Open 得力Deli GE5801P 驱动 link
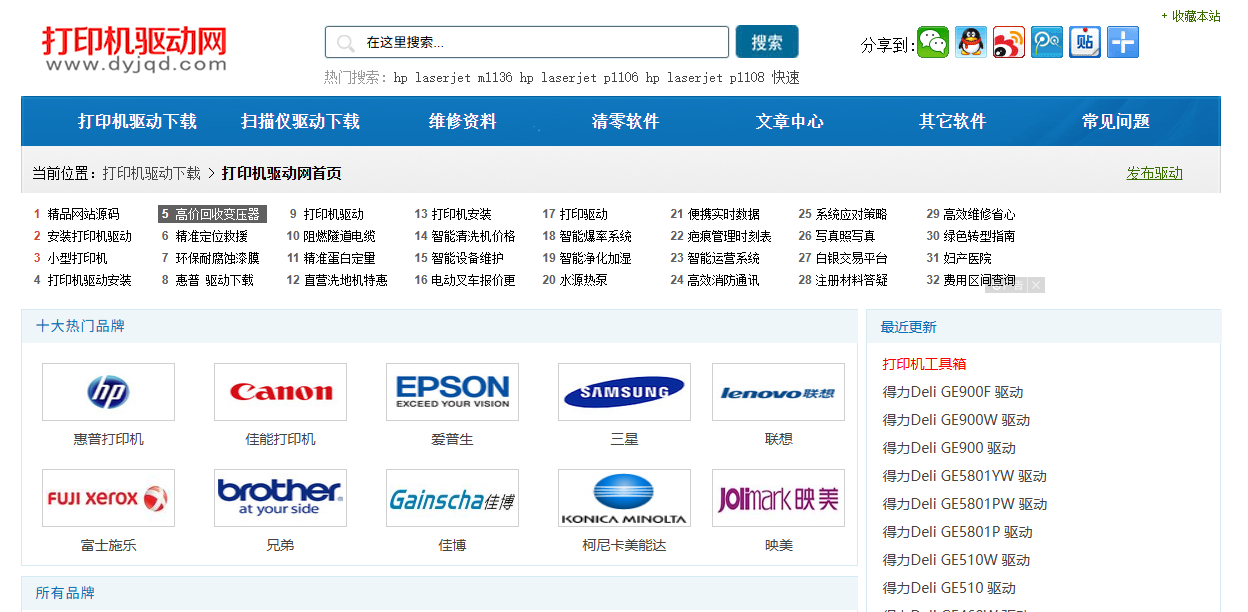The width and height of the screenshot is (1248, 612). pos(957,532)
